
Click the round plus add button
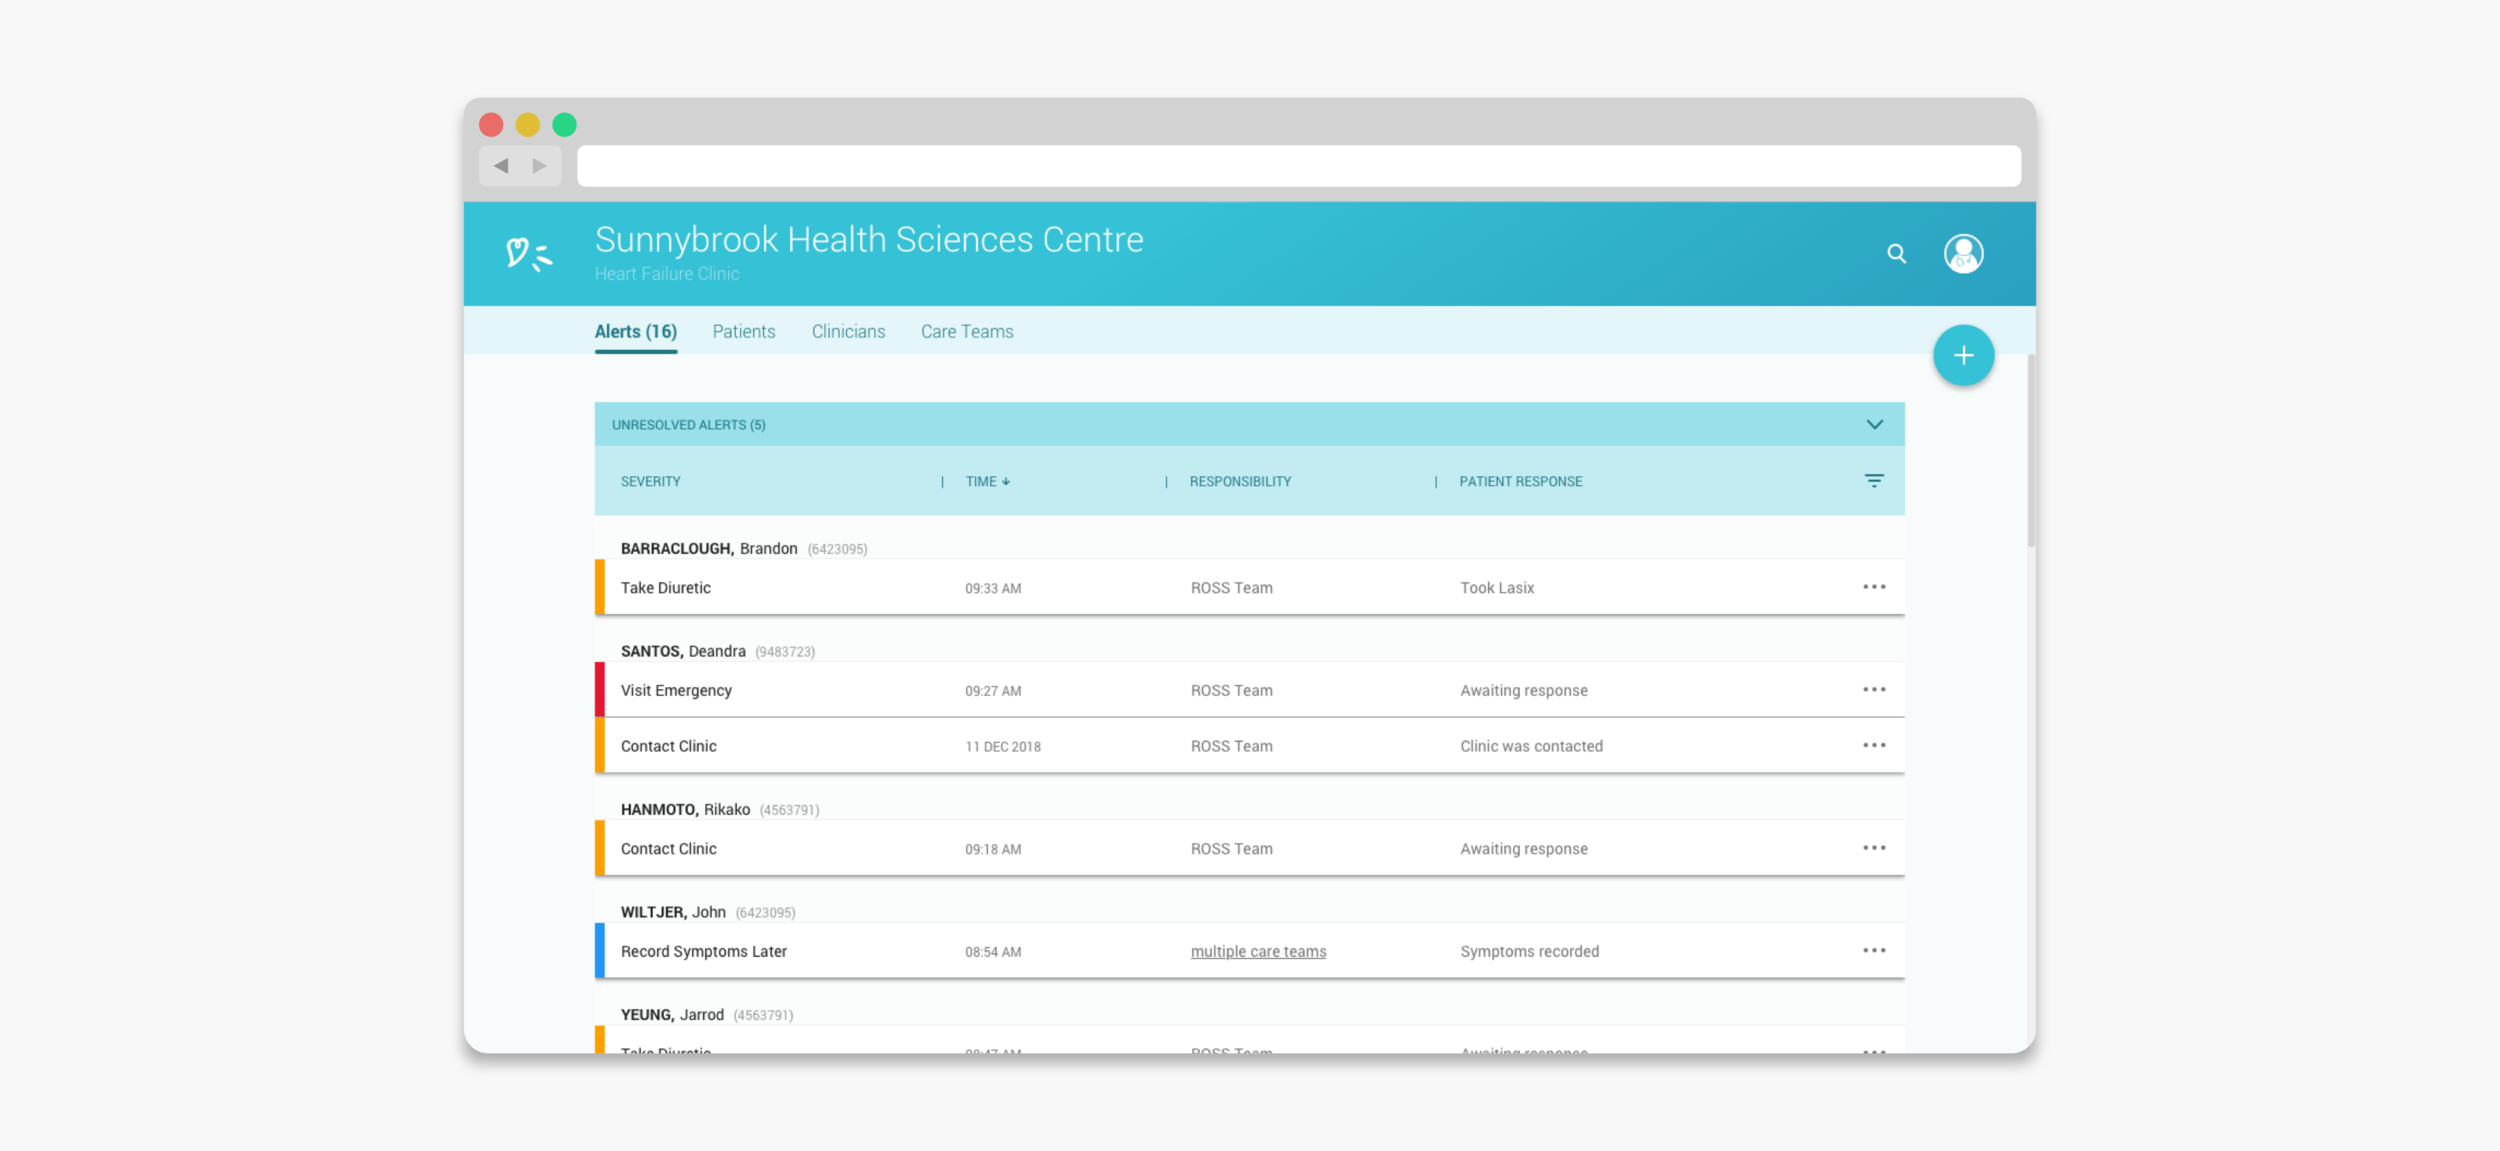point(1963,356)
